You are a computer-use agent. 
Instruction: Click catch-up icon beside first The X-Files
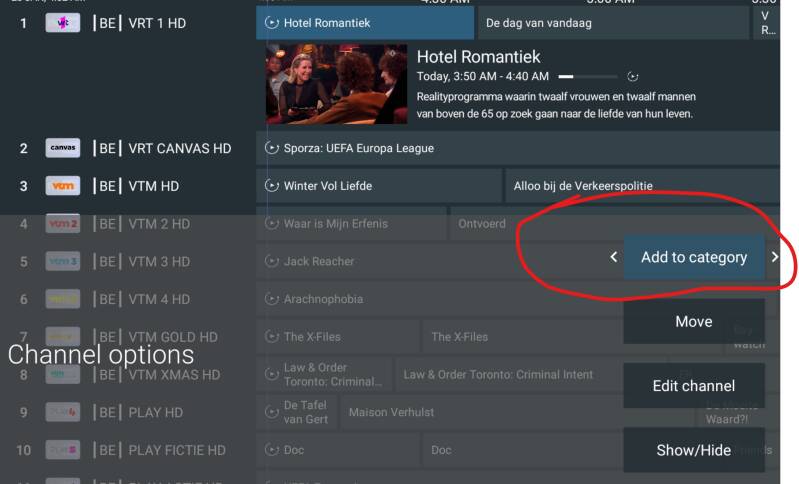[x=272, y=337]
